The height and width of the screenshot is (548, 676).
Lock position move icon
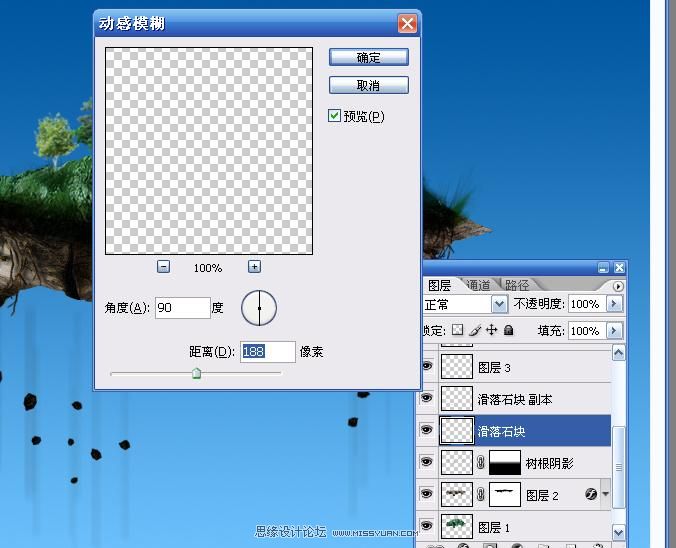pos(491,330)
